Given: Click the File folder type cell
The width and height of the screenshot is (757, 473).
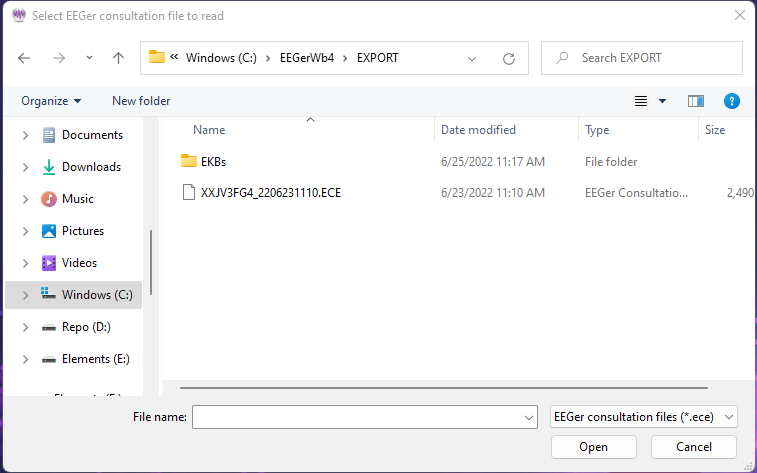Looking at the screenshot, I should tap(611, 162).
